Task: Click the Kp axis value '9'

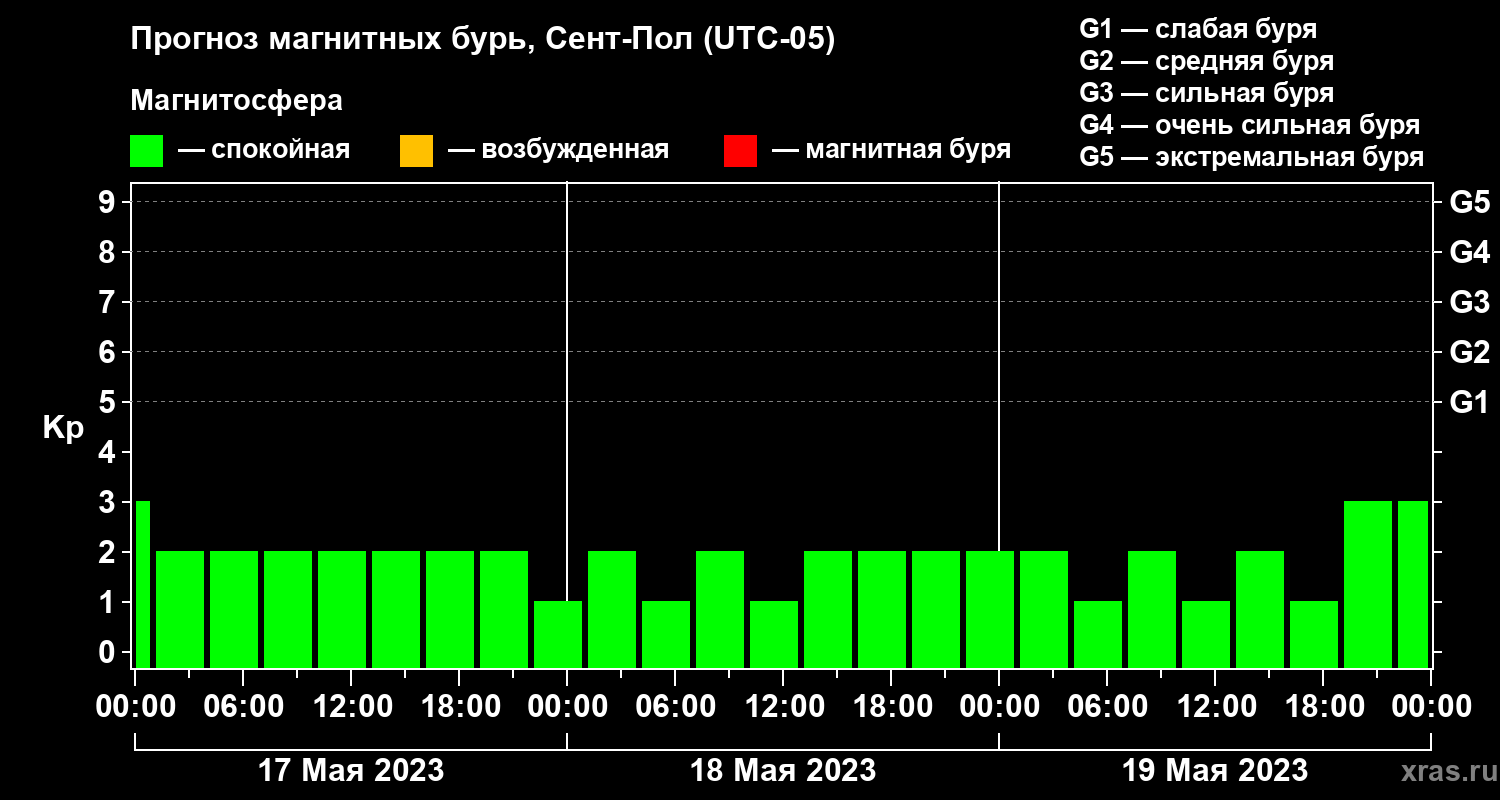Action: (108, 202)
